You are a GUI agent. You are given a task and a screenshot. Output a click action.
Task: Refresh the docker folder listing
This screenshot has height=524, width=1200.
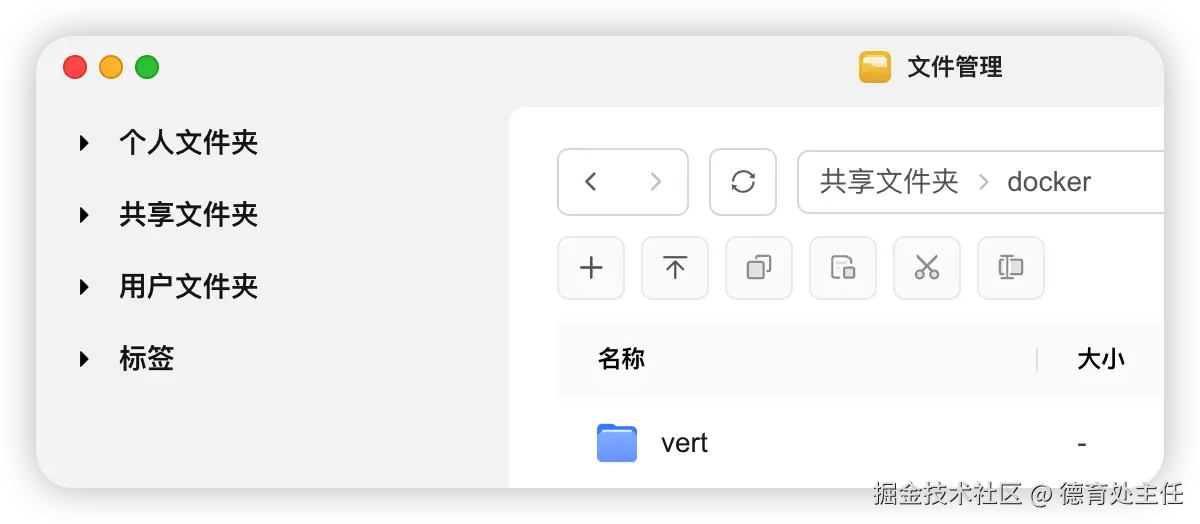click(743, 182)
